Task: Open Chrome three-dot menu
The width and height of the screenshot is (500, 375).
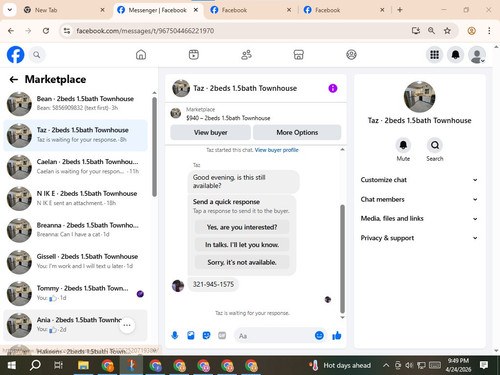Action: point(489,31)
